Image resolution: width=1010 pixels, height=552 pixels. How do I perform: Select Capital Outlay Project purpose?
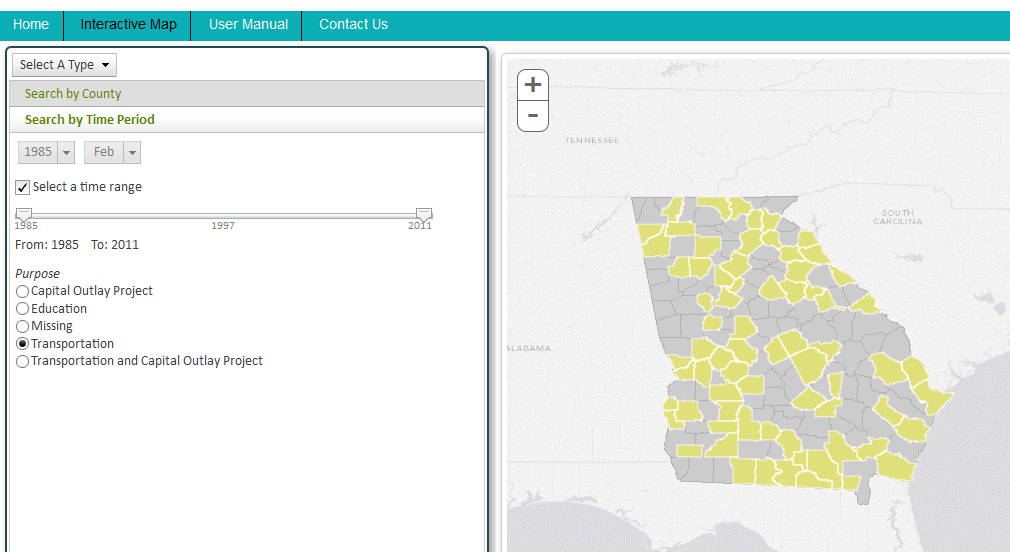pos(23,291)
